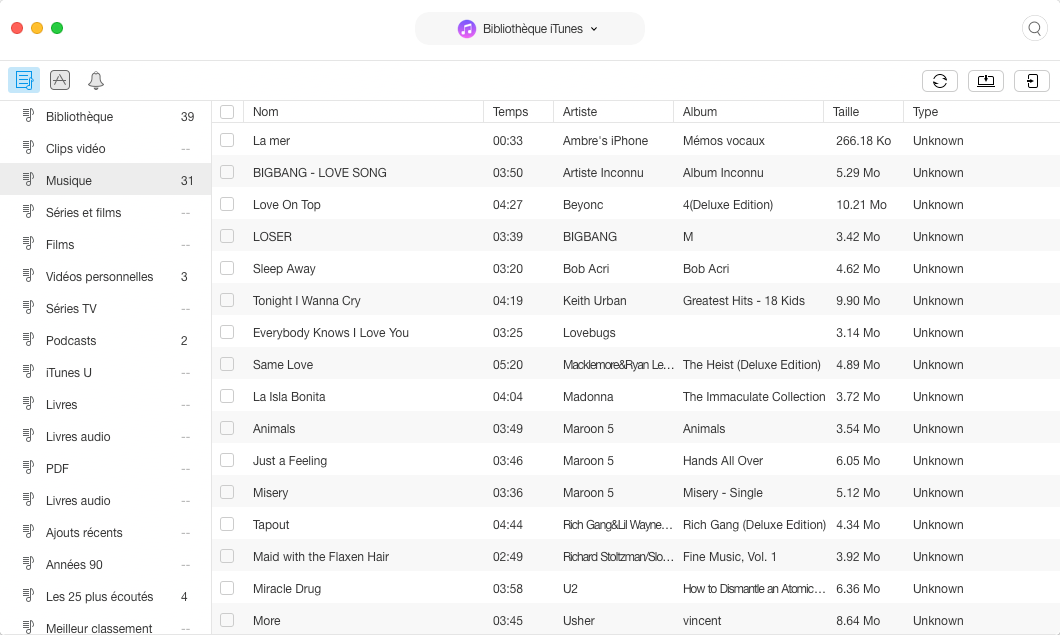Click the playlist icon beside Les 25 plus écoutés
The width and height of the screenshot is (1060, 635).
(x=28, y=596)
